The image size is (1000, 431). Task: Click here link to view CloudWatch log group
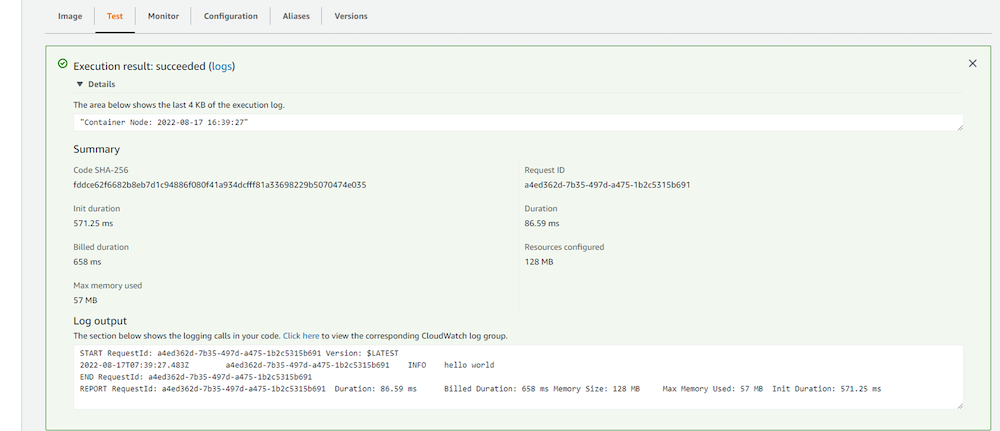pyautogui.click(x=301, y=336)
